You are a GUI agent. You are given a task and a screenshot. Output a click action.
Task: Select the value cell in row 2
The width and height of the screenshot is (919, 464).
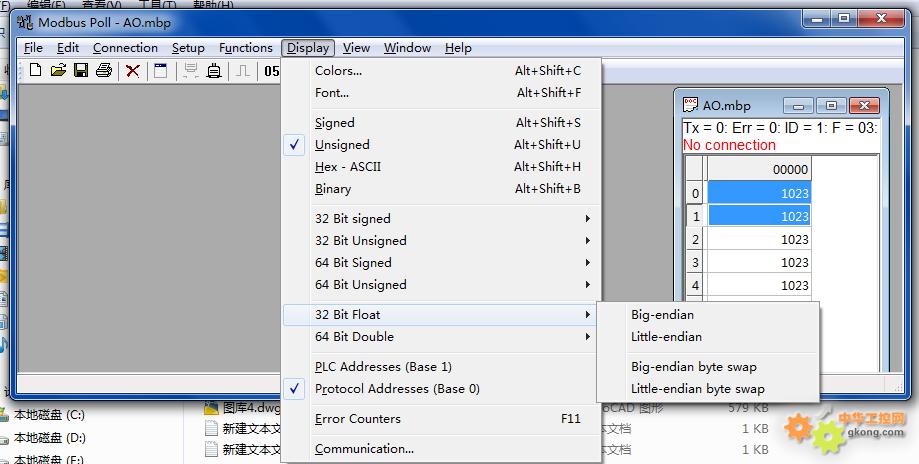coord(759,239)
